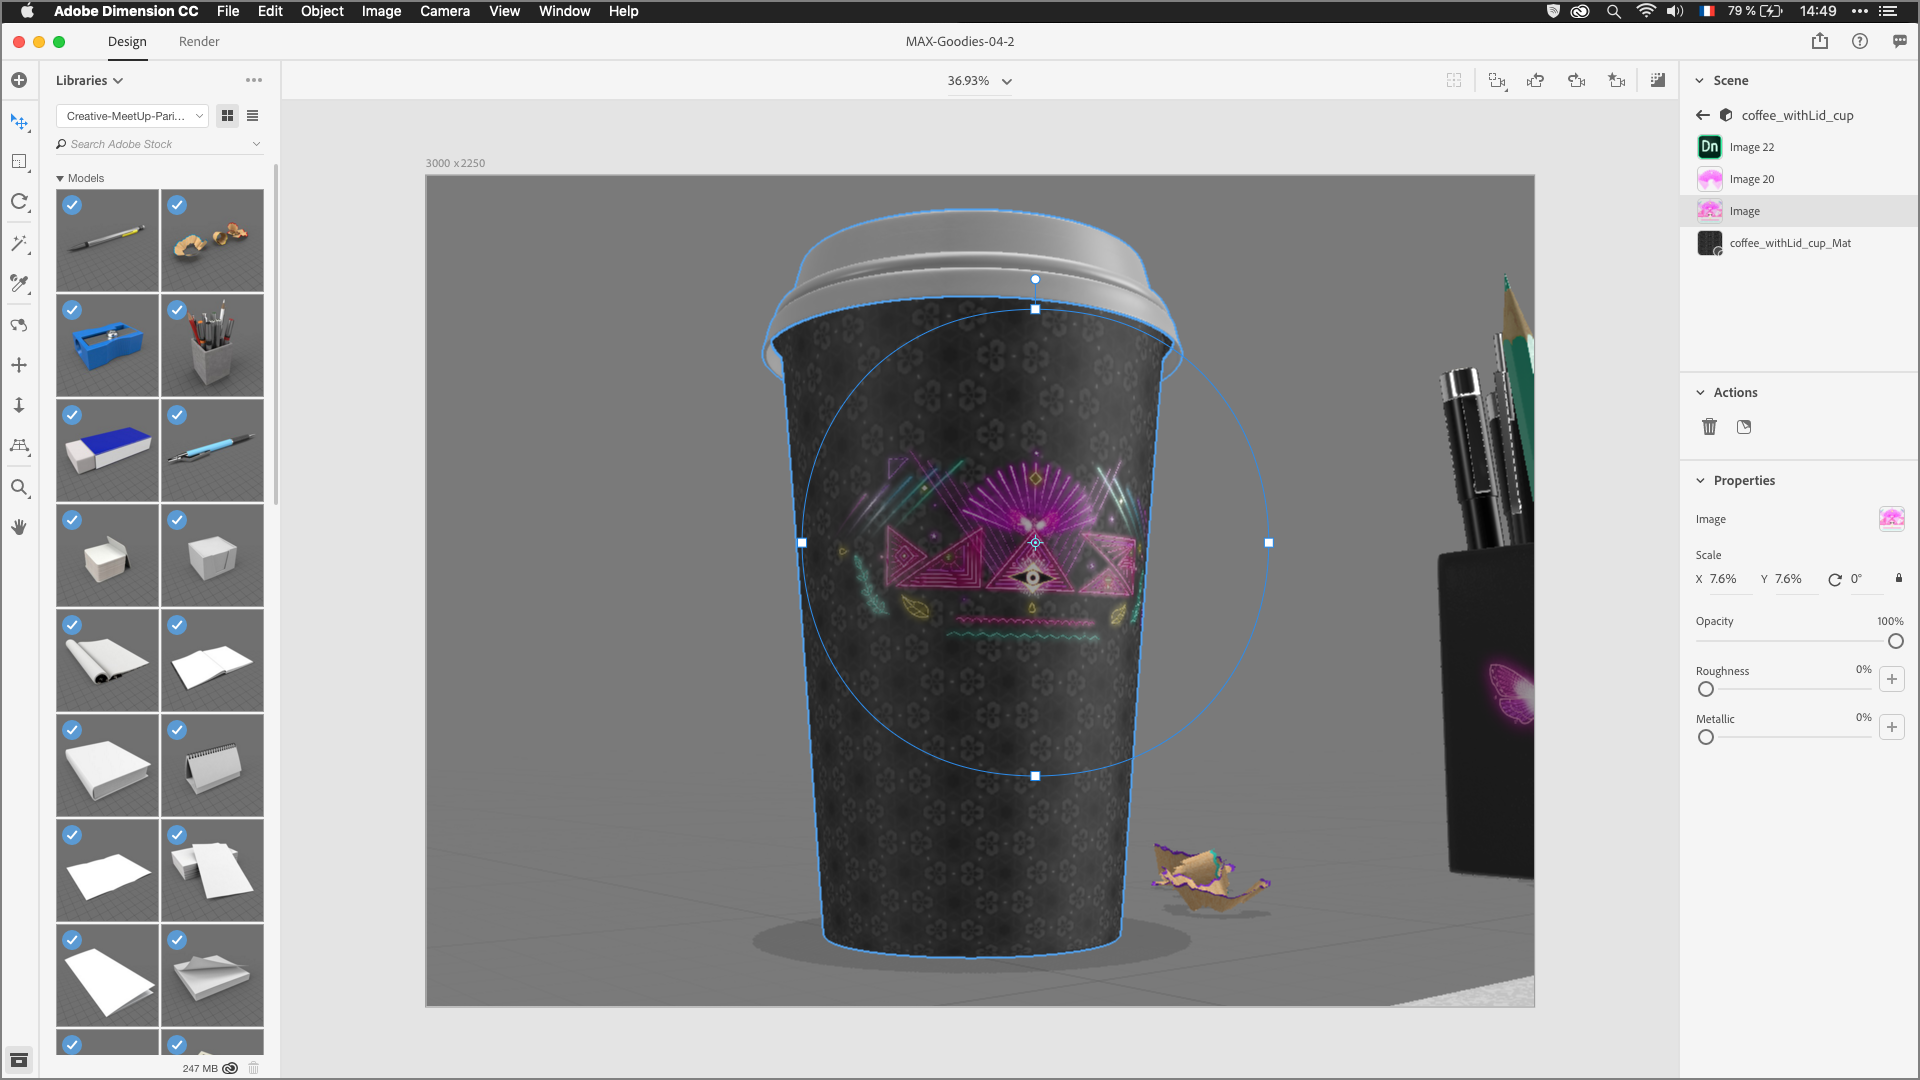Select the coffee_withLid_cup_Mat material
1920x1080 pixels.
click(x=1799, y=243)
